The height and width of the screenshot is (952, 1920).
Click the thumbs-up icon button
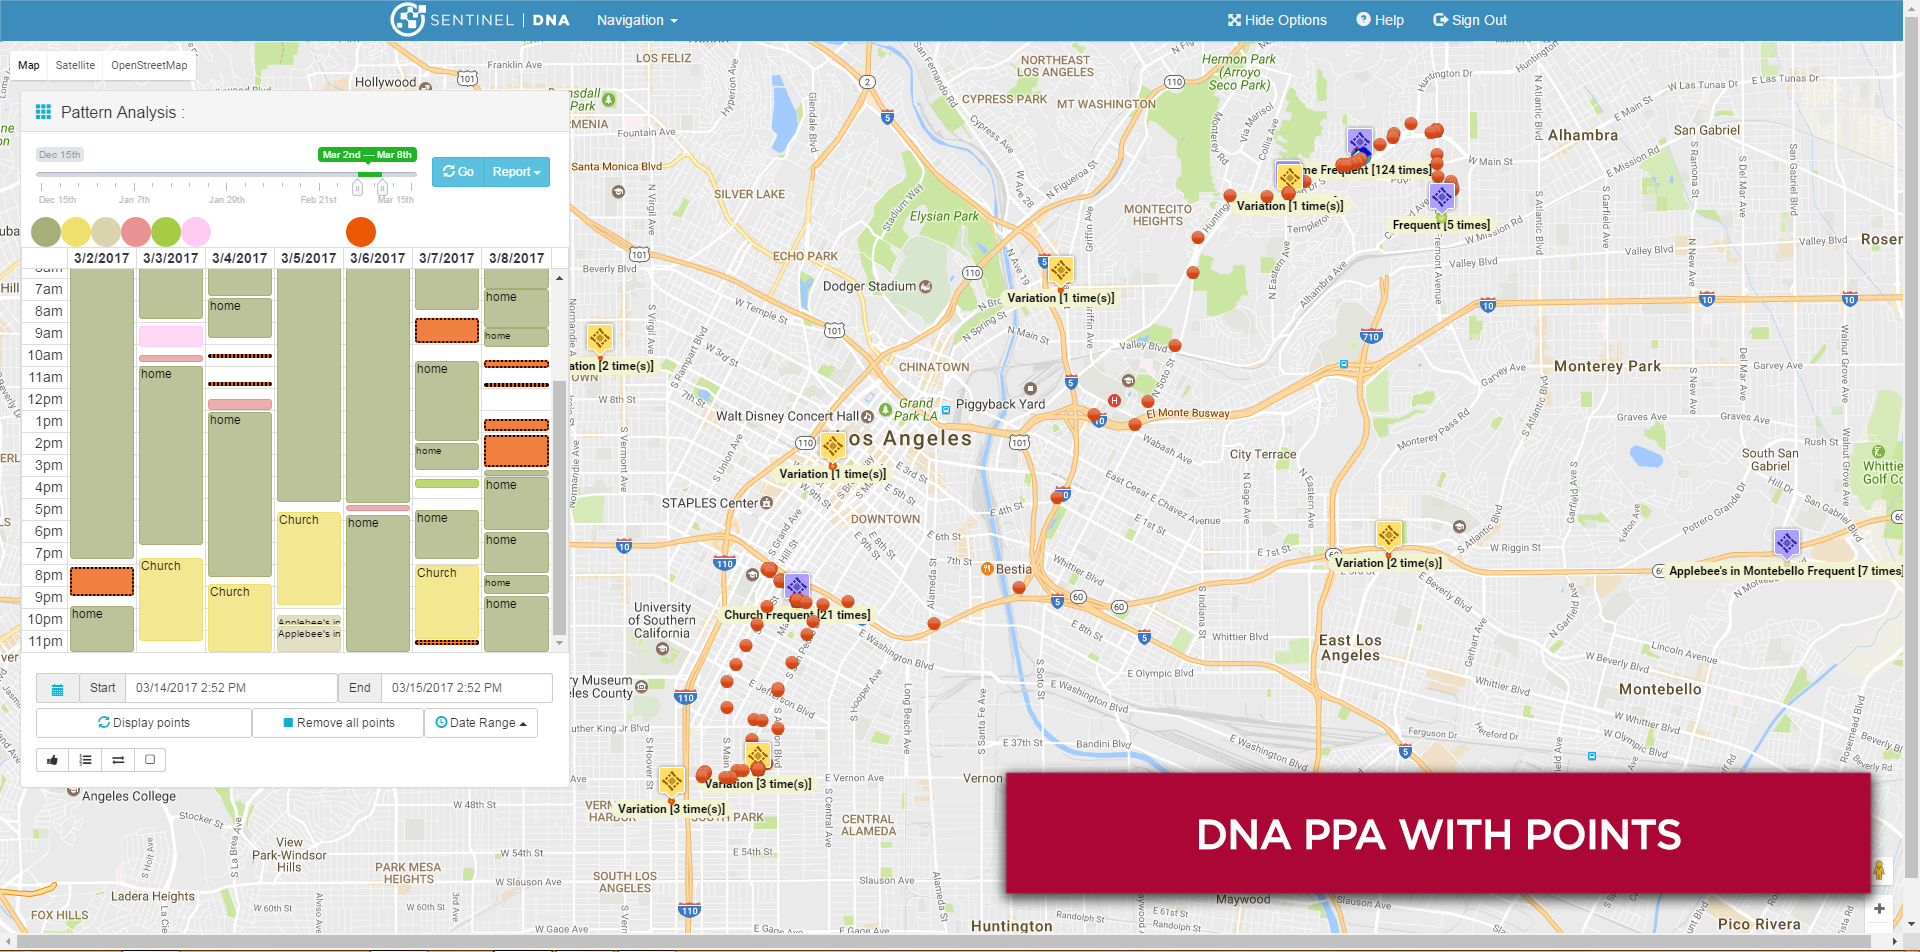[53, 760]
